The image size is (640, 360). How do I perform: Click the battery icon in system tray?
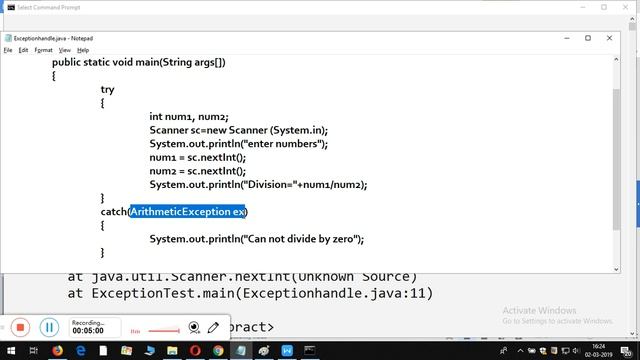pyautogui.click(x=531, y=351)
